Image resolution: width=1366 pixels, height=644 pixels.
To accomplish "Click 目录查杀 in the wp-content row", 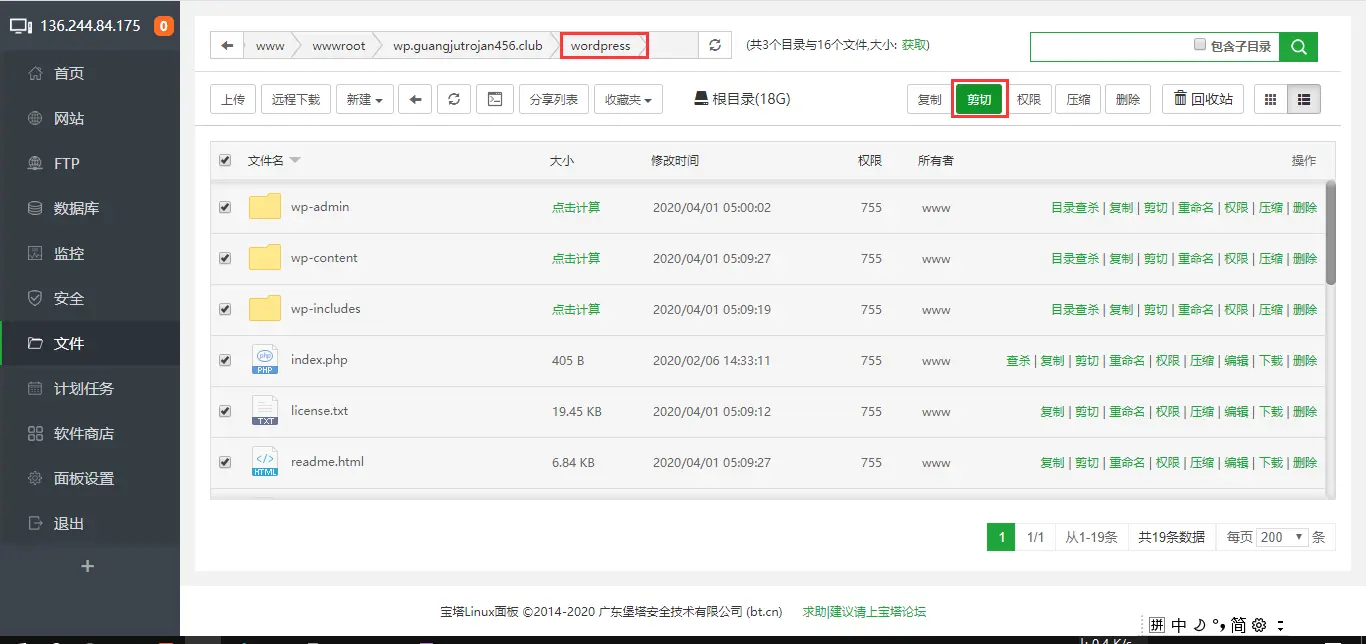I will pos(1075,258).
